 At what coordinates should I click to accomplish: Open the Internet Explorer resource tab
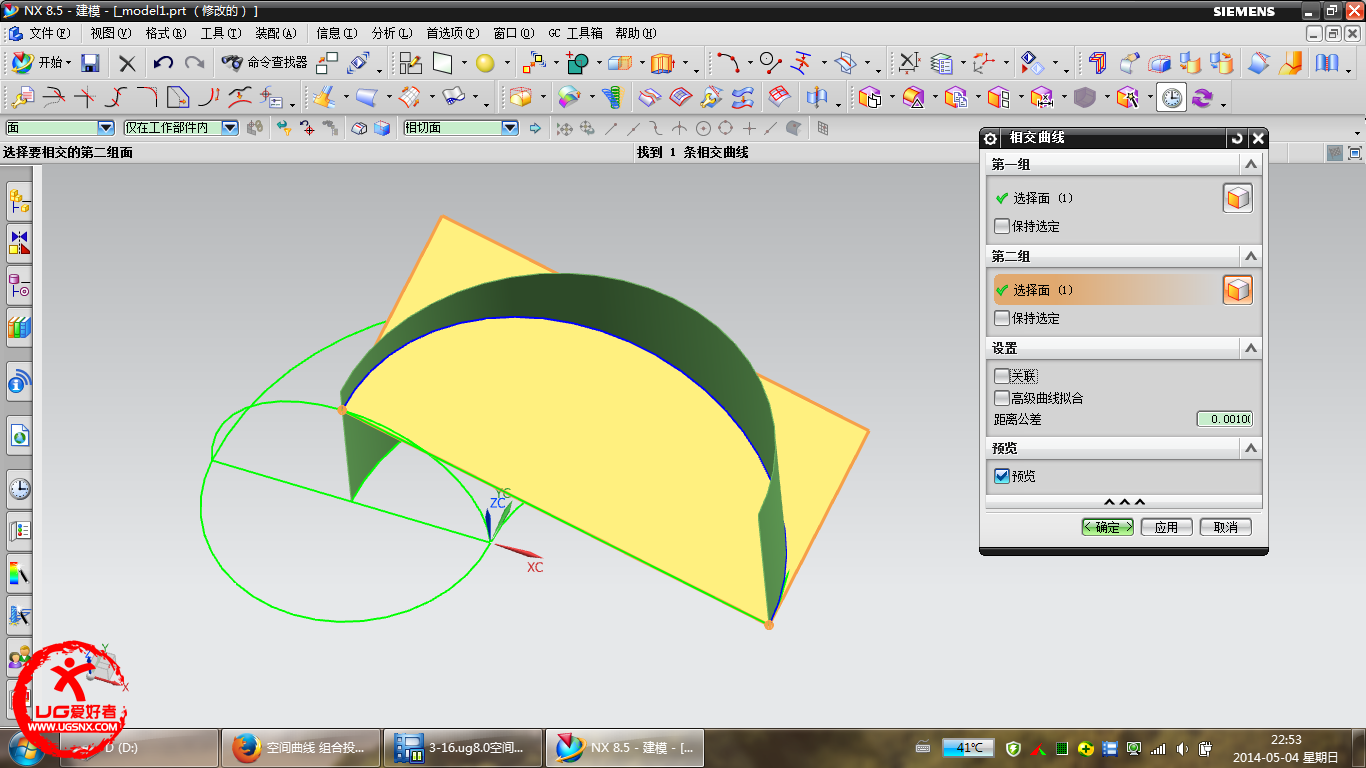pyautogui.click(x=19, y=436)
